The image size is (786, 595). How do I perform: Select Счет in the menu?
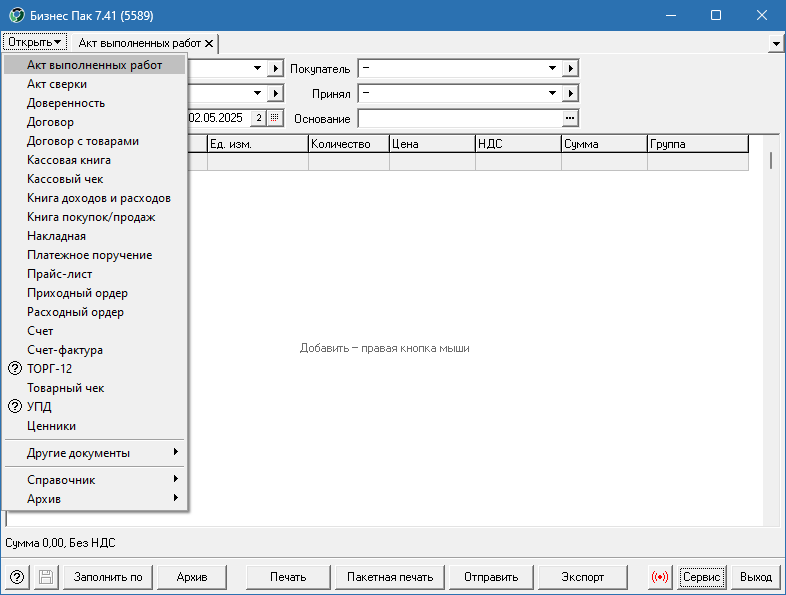[95, 331]
